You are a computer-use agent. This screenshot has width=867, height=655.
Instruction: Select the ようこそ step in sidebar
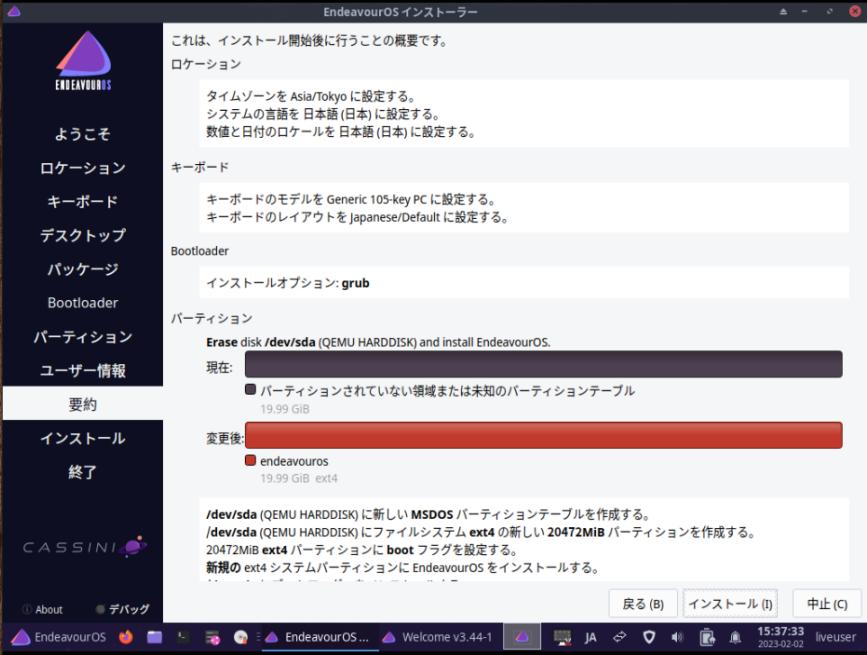pos(82,134)
